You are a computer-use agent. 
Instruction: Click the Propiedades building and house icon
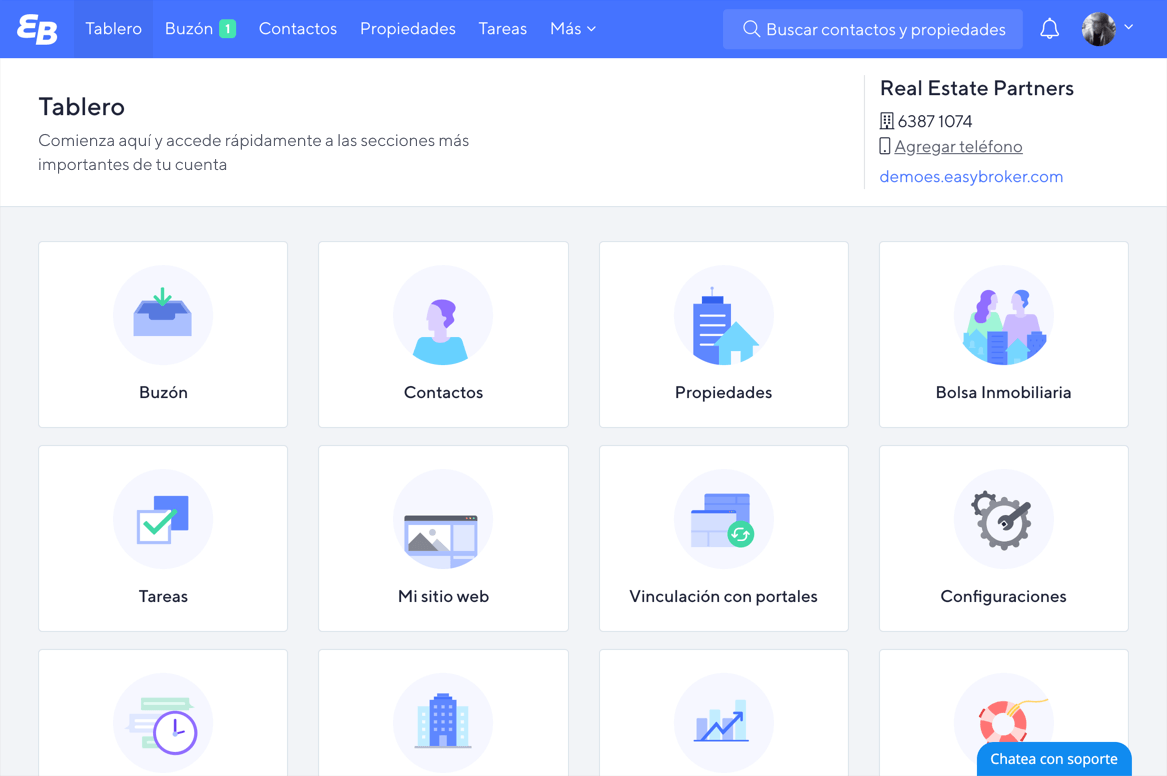click(723, 315)
